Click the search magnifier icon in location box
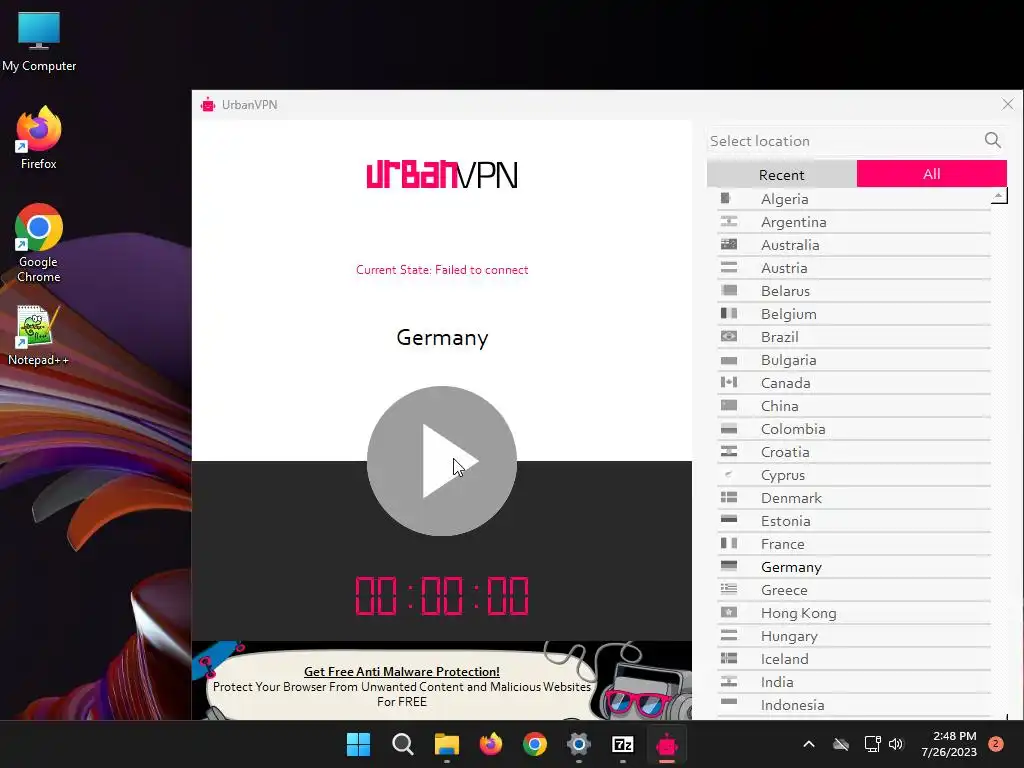The height and width of the screenshot is (768, 1024). click(x=993, y=140)
